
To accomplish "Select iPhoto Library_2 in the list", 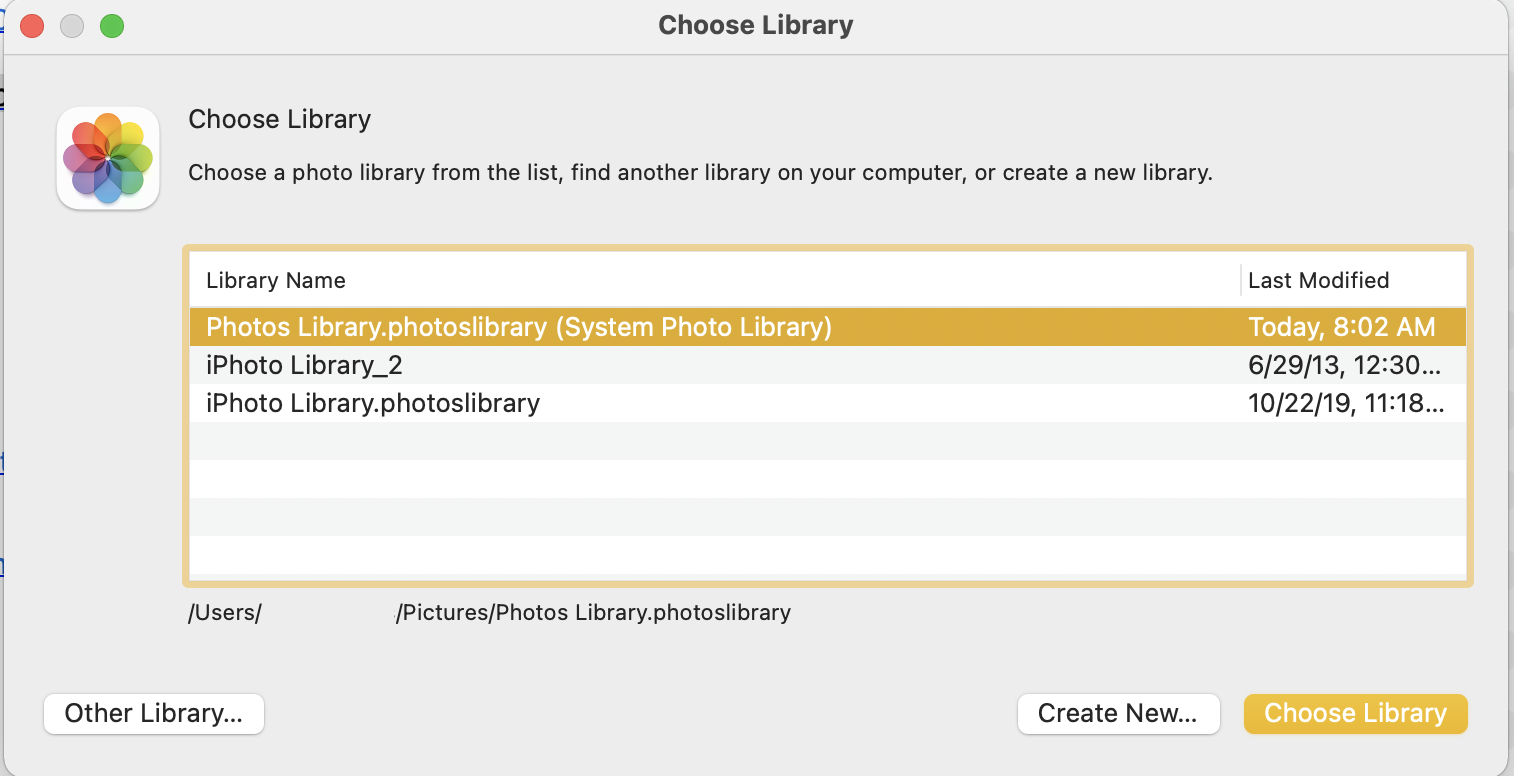I will (304, 365).
